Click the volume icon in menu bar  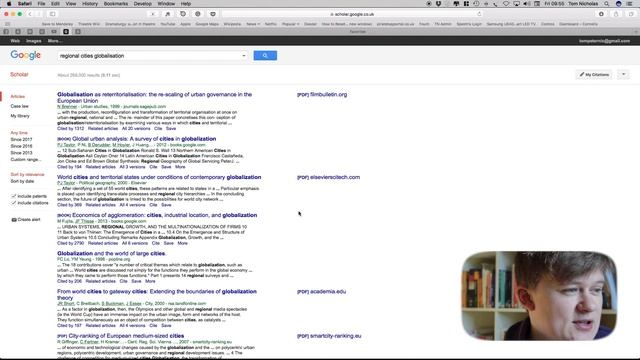pyautogui.click(x=527, y=4)
